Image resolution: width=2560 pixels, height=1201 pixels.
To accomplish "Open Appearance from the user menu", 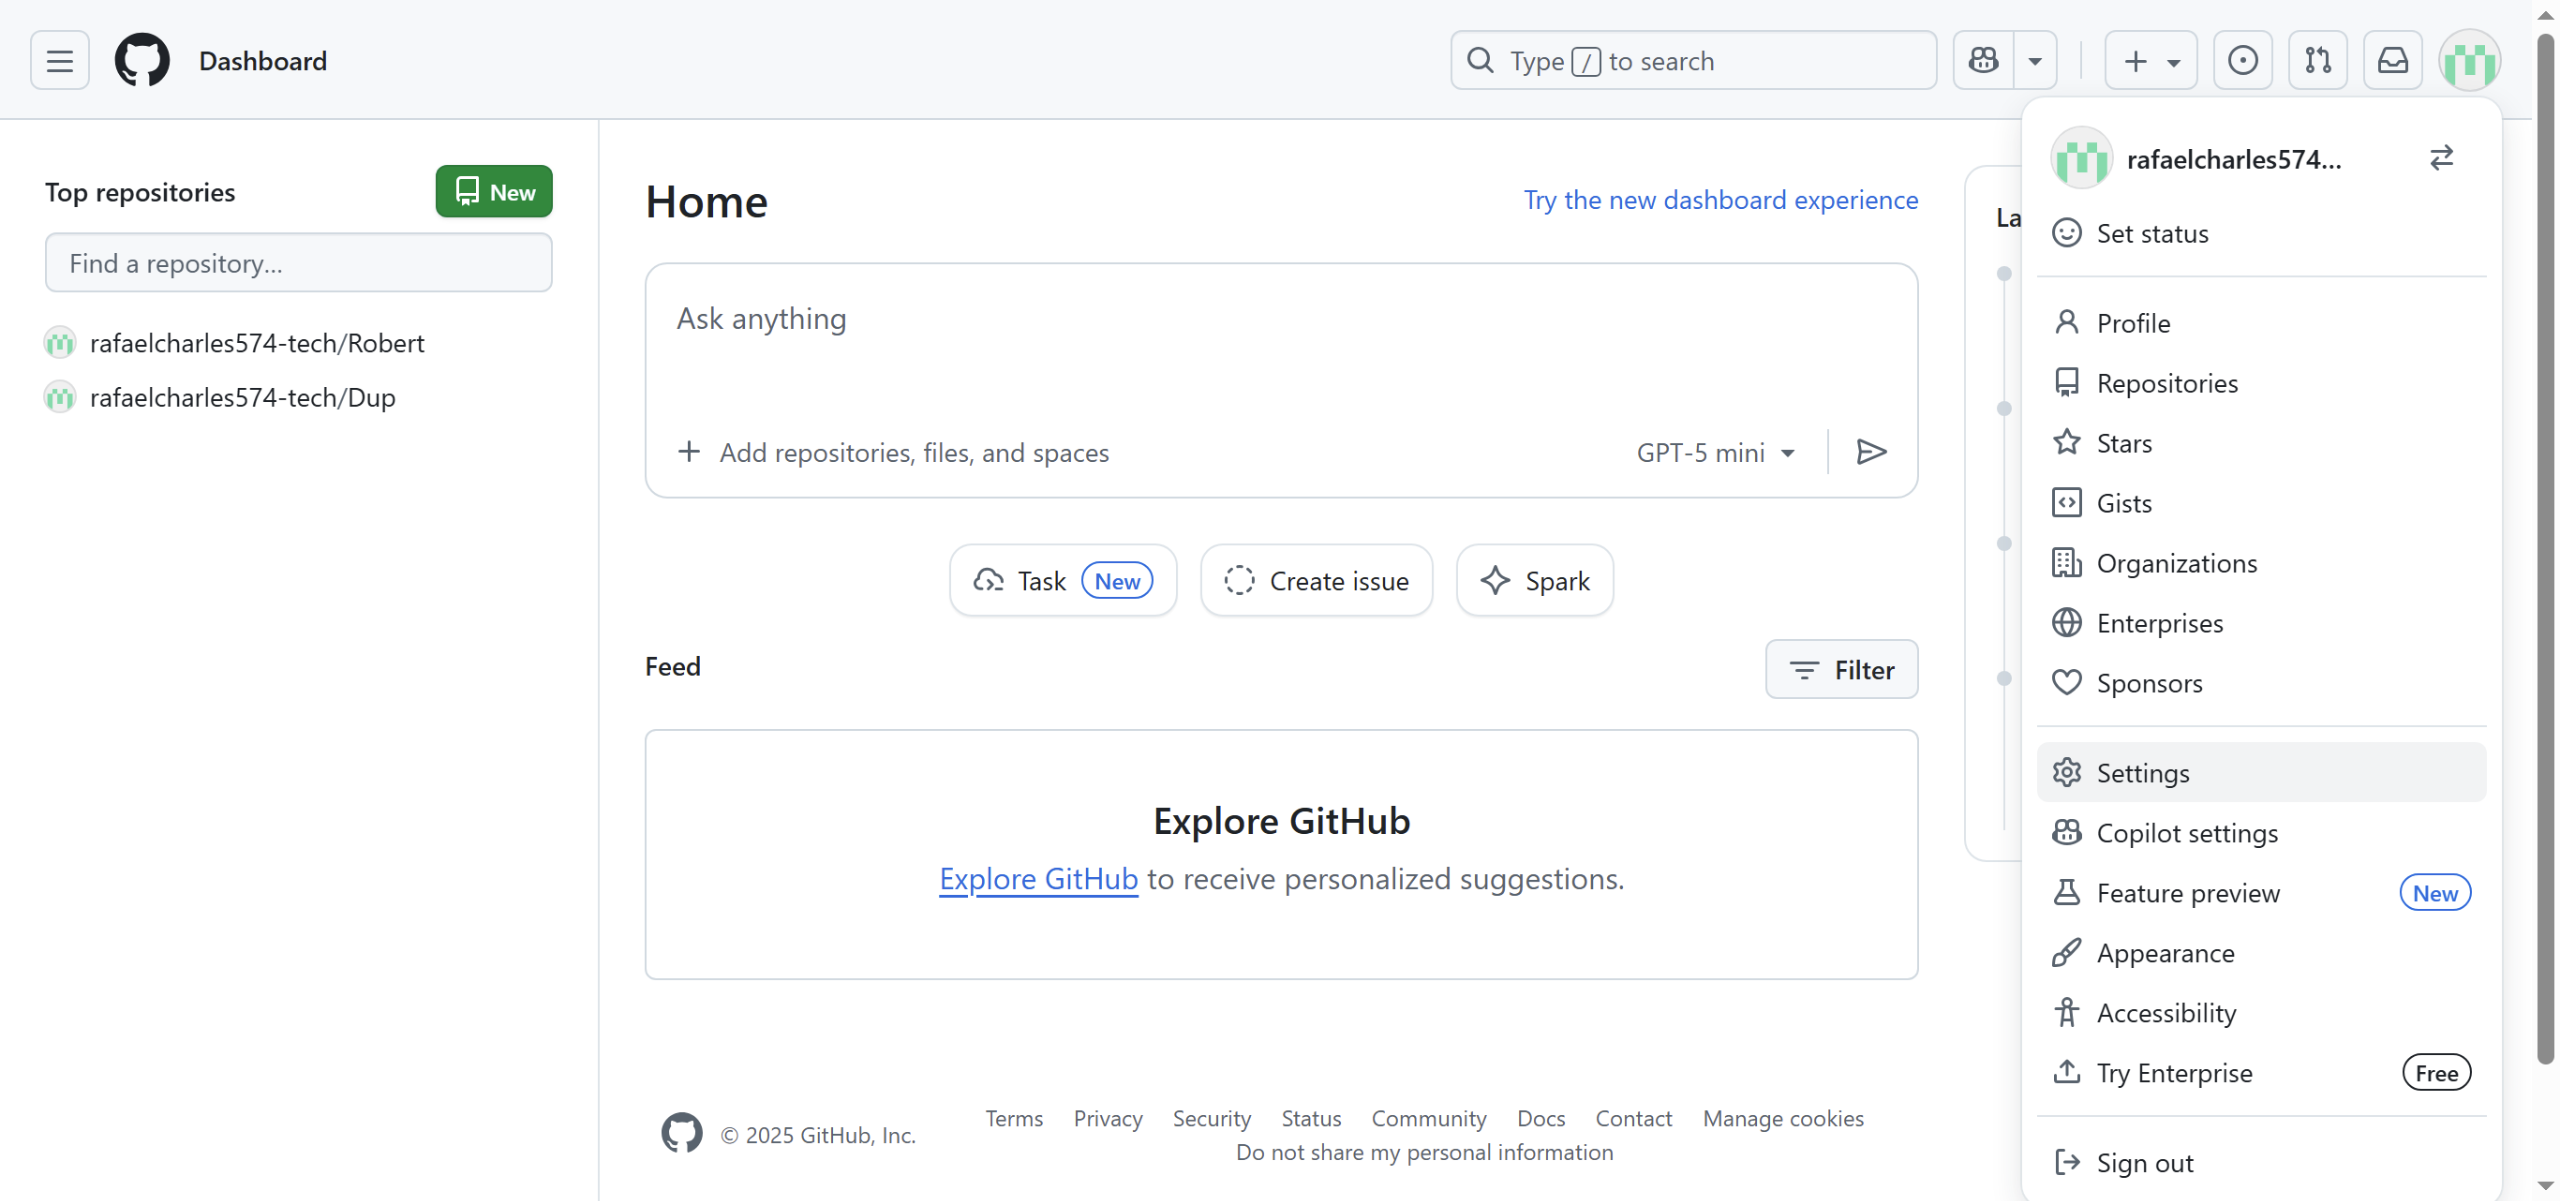I will [x=2165, y=953].
